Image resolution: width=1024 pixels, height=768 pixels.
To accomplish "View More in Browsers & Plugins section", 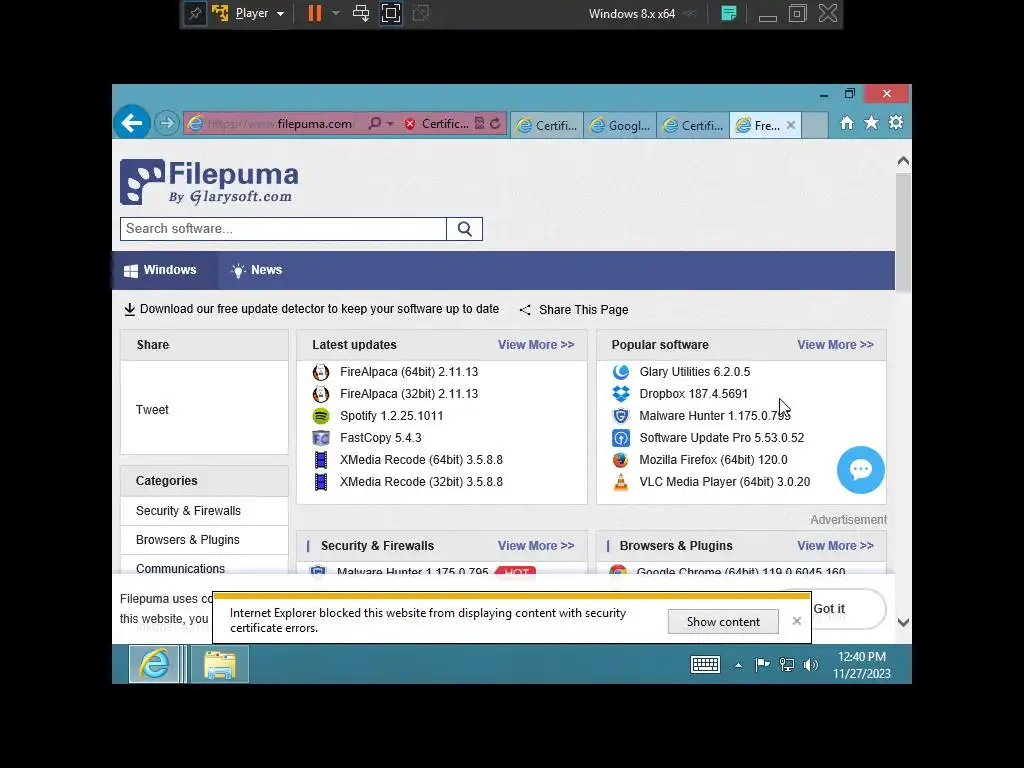I will [x=835, y=546].
